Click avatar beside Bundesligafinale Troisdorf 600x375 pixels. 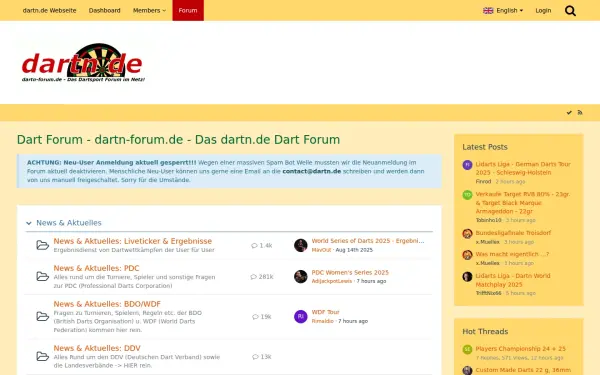[467, 233]
